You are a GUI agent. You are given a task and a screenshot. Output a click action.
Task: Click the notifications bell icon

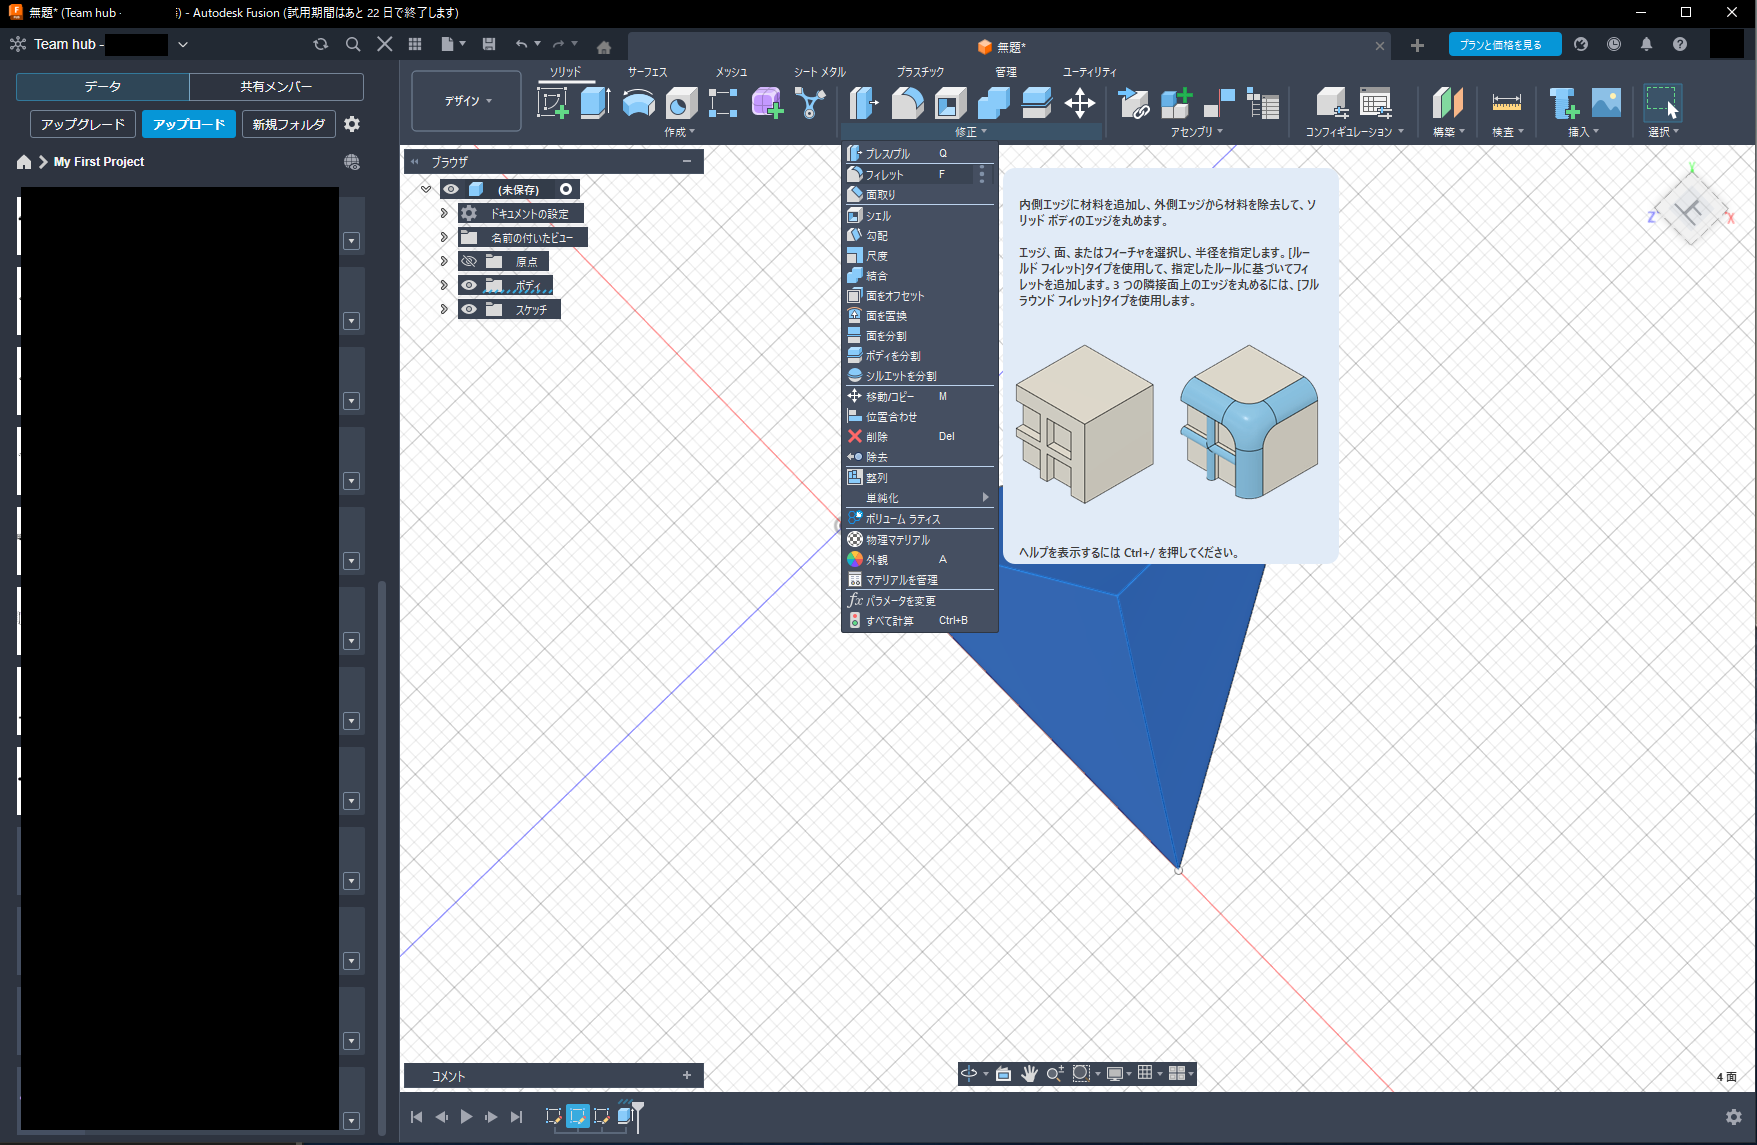tap(1646, 44)
